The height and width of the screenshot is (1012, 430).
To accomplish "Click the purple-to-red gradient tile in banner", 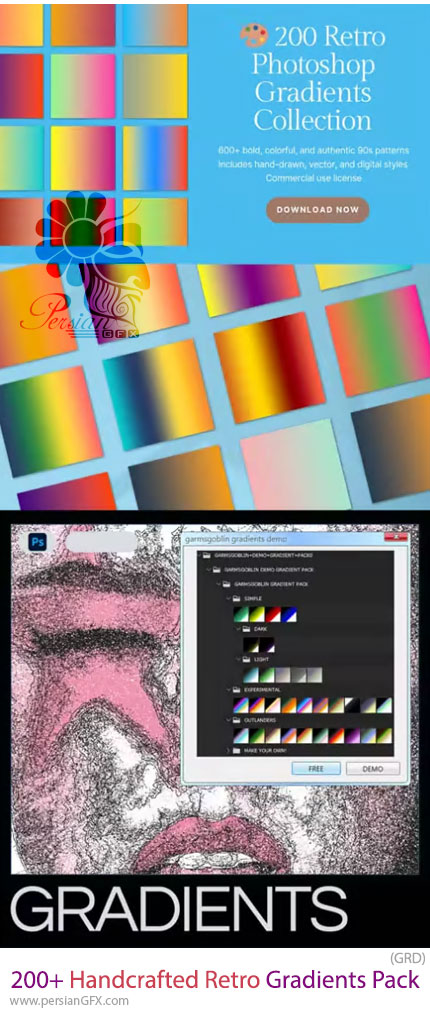I will (21, 85).
